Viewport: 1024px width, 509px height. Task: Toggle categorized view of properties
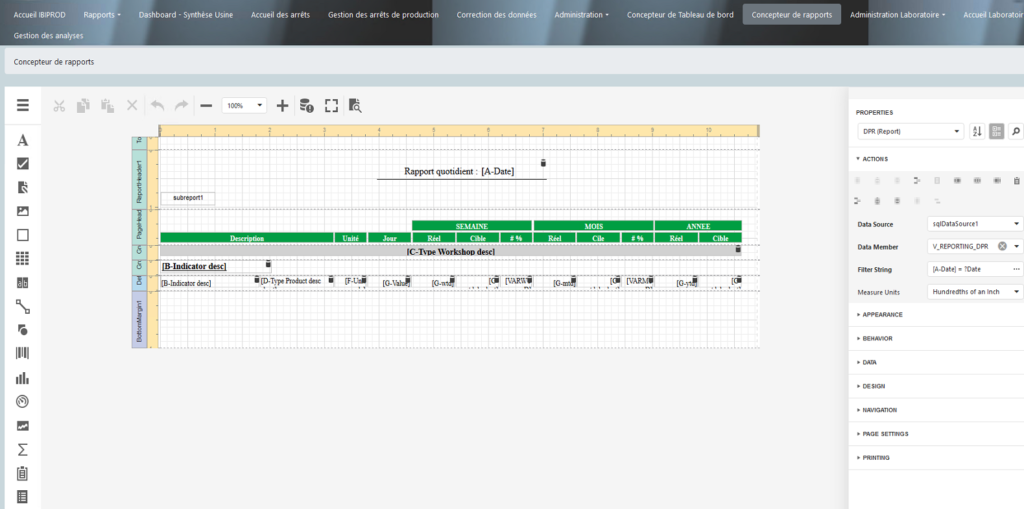996,131
